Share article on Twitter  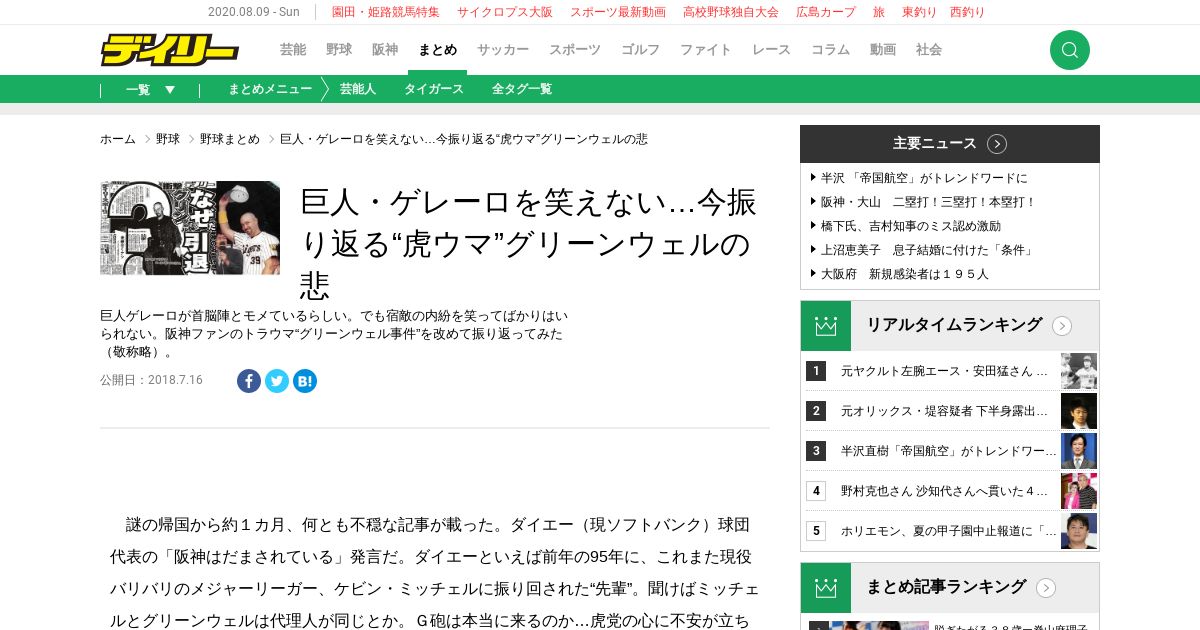click(277, 381)
